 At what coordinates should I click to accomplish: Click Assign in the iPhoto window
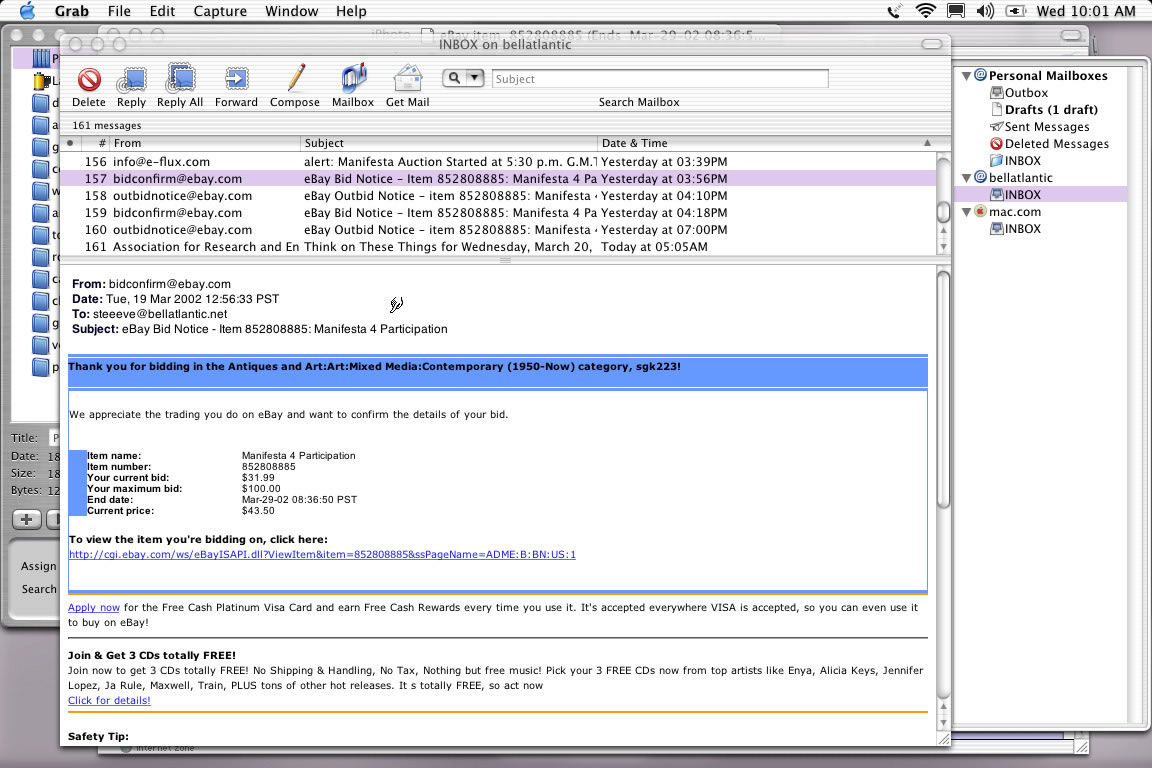coord(38,566)
